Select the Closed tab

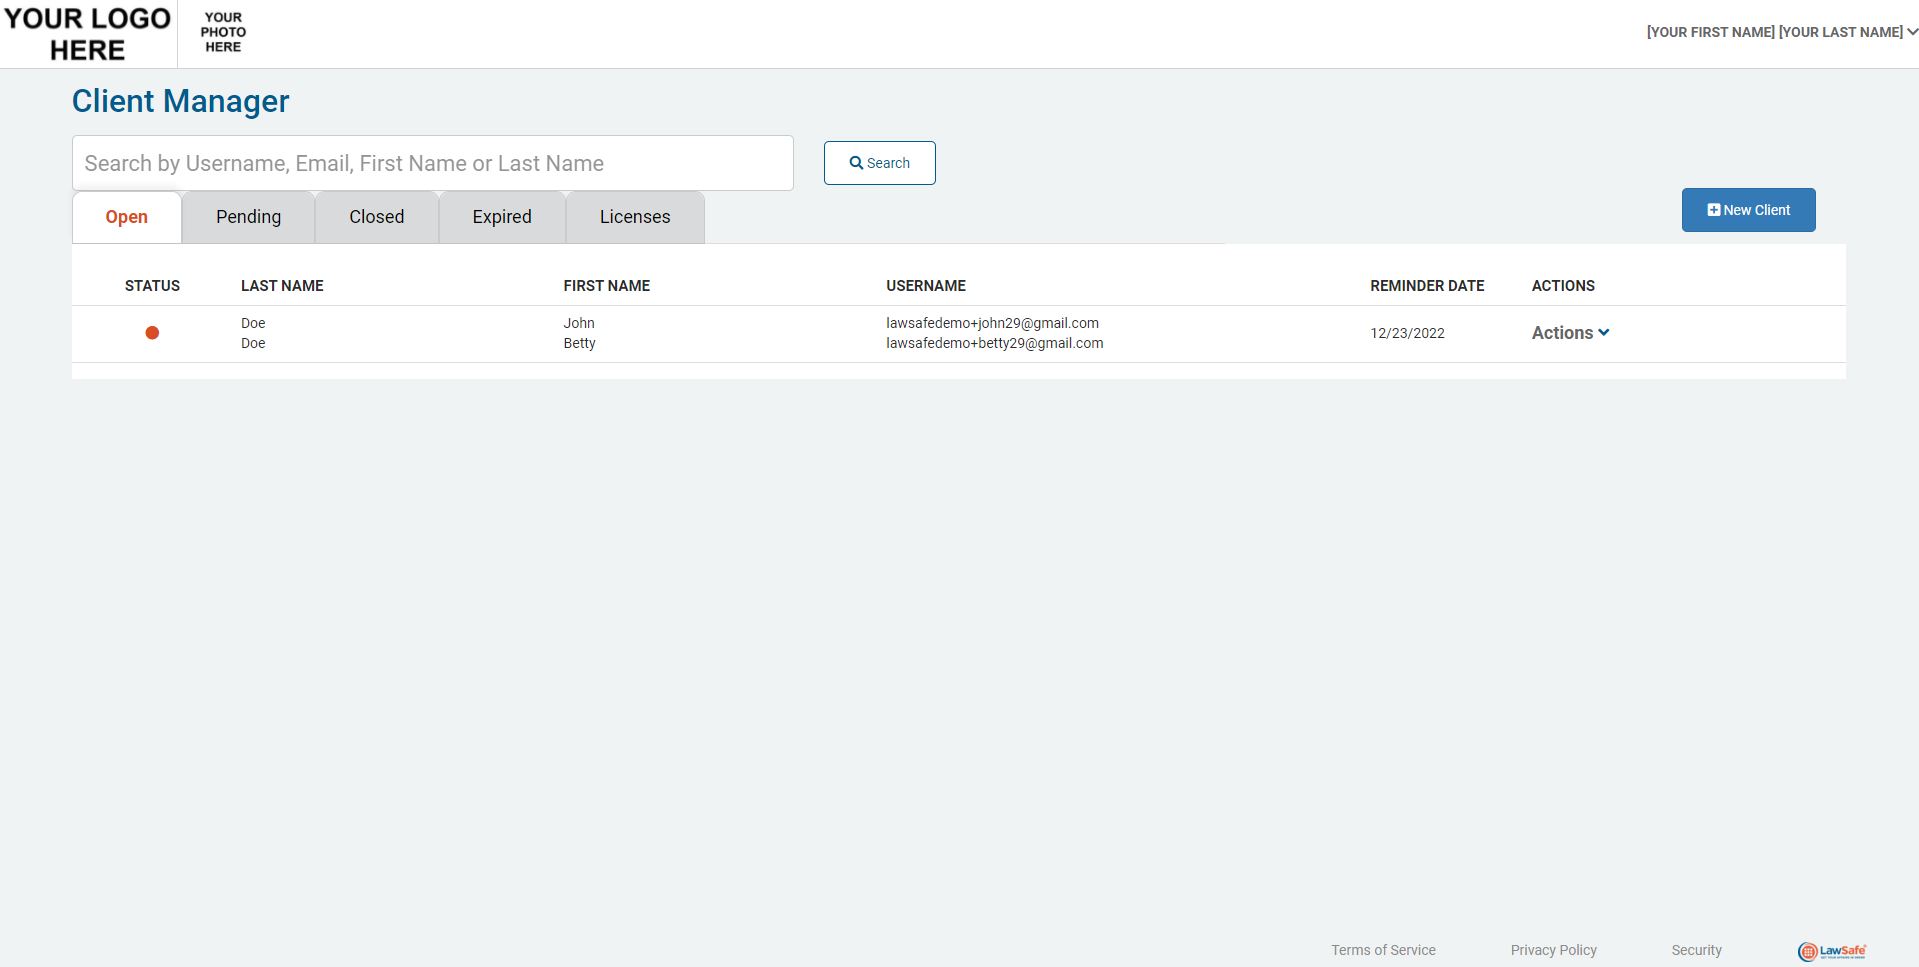coord(376,216)
